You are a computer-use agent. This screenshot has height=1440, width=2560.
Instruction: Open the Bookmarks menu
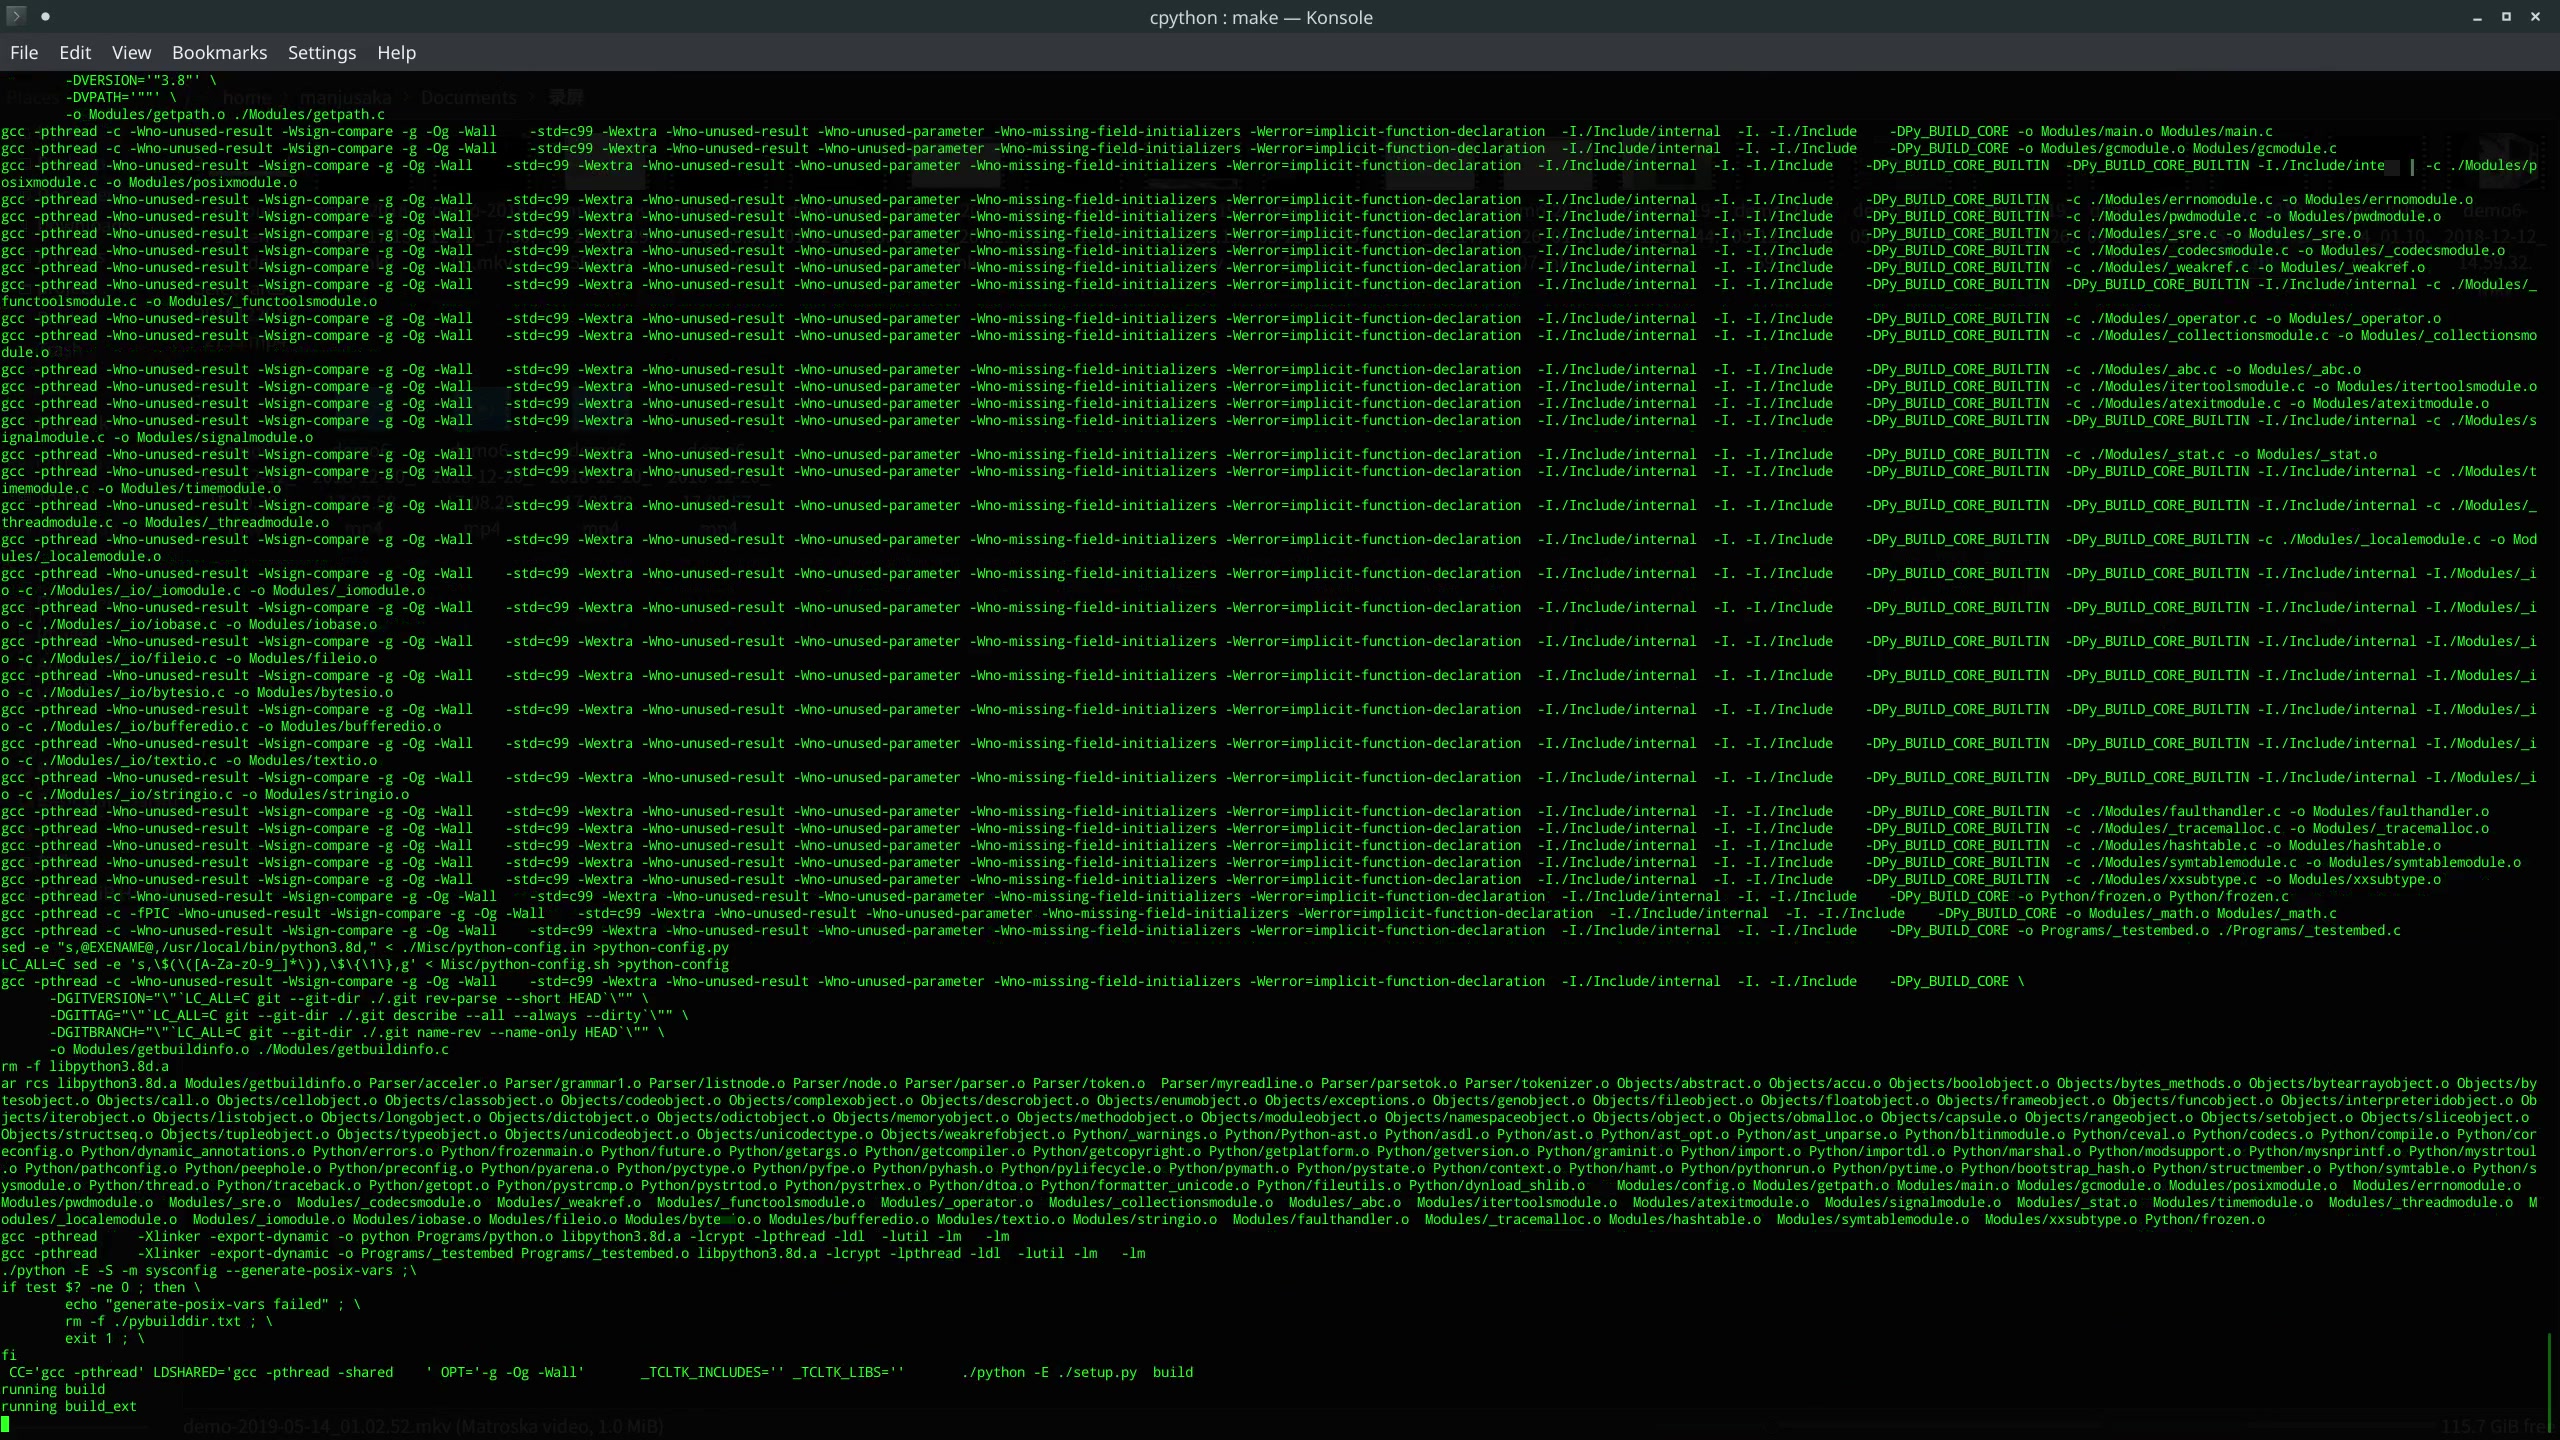point(219,53)
